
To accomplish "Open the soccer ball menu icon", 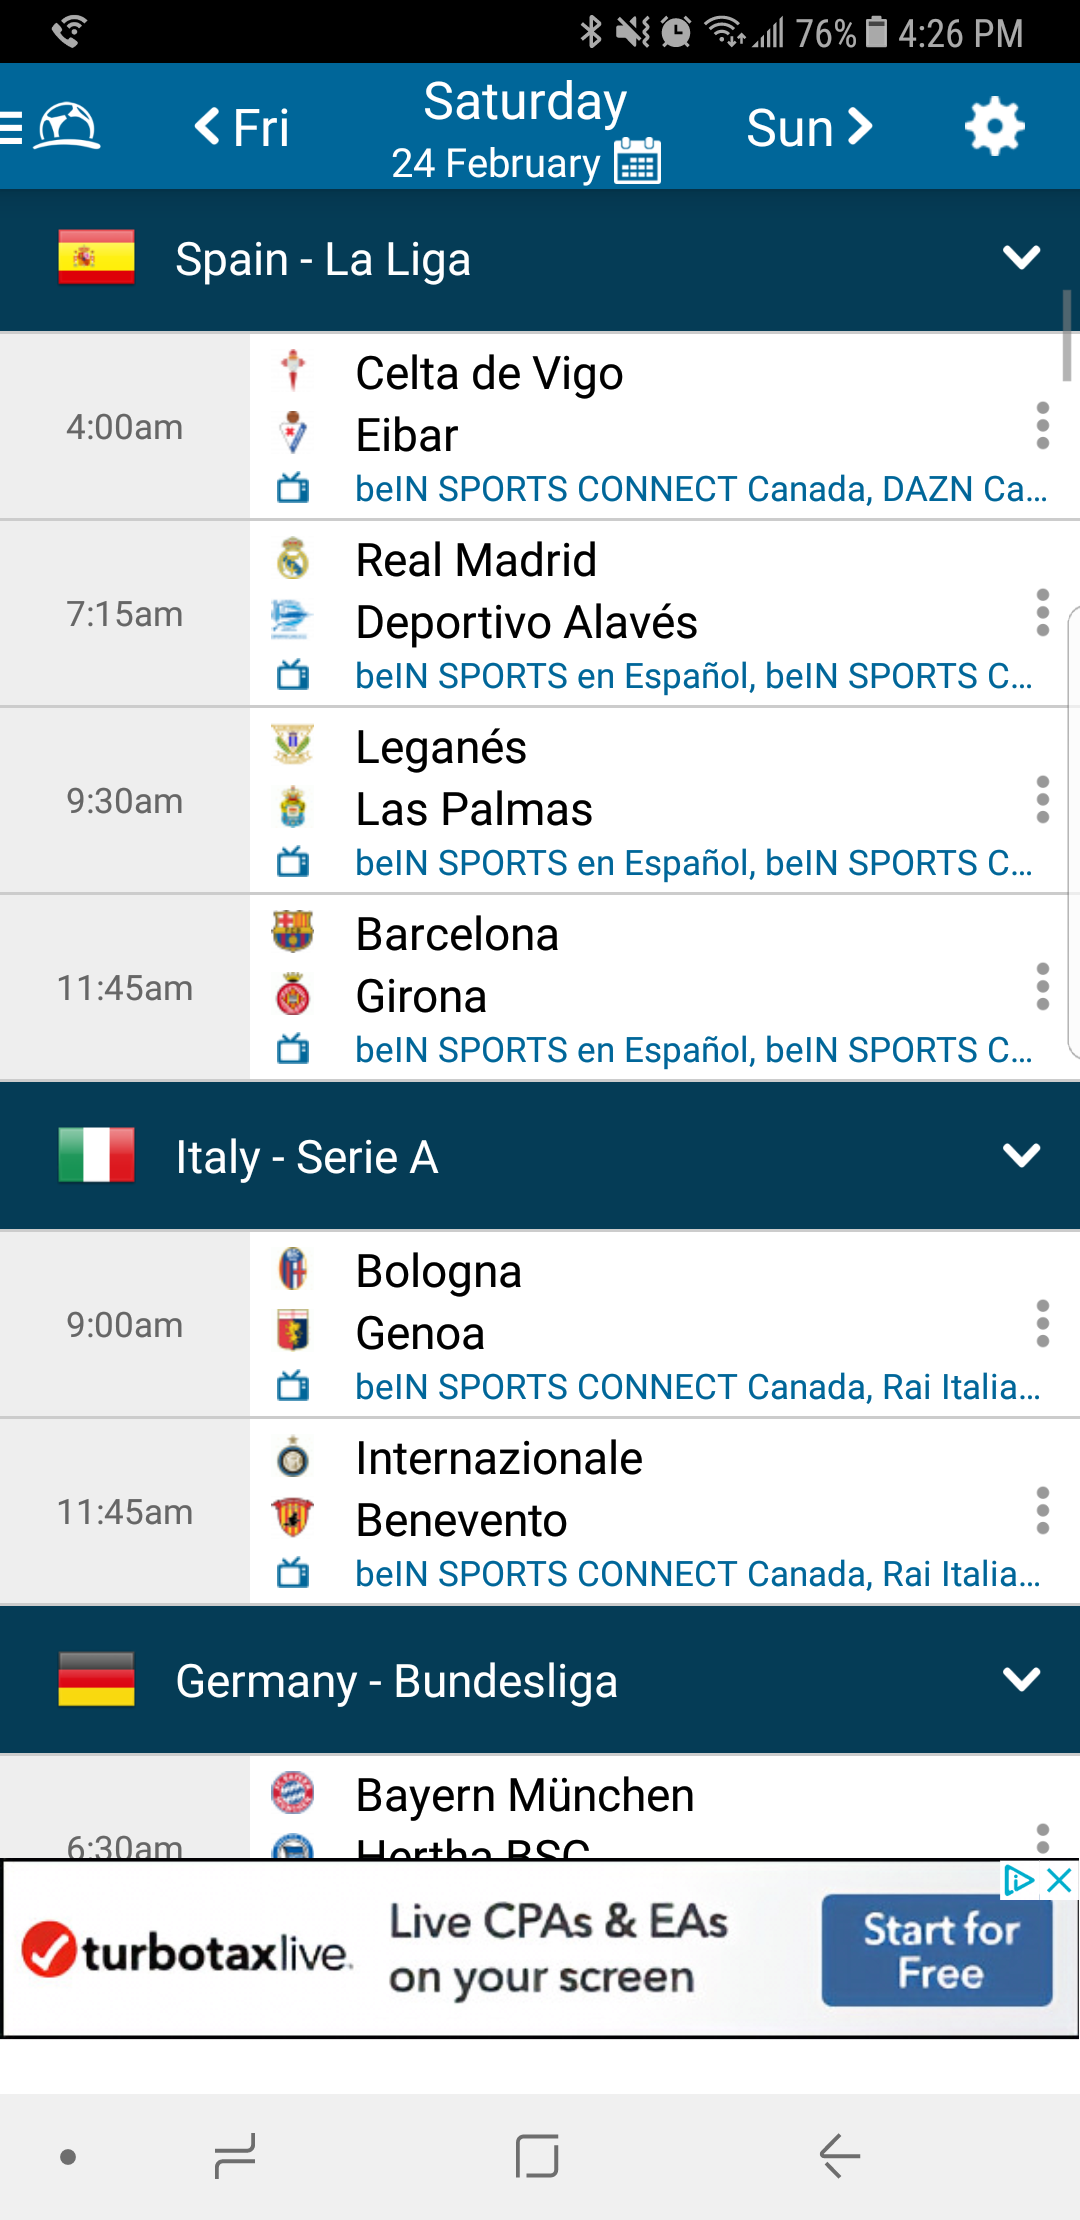I will pos(66,127).
